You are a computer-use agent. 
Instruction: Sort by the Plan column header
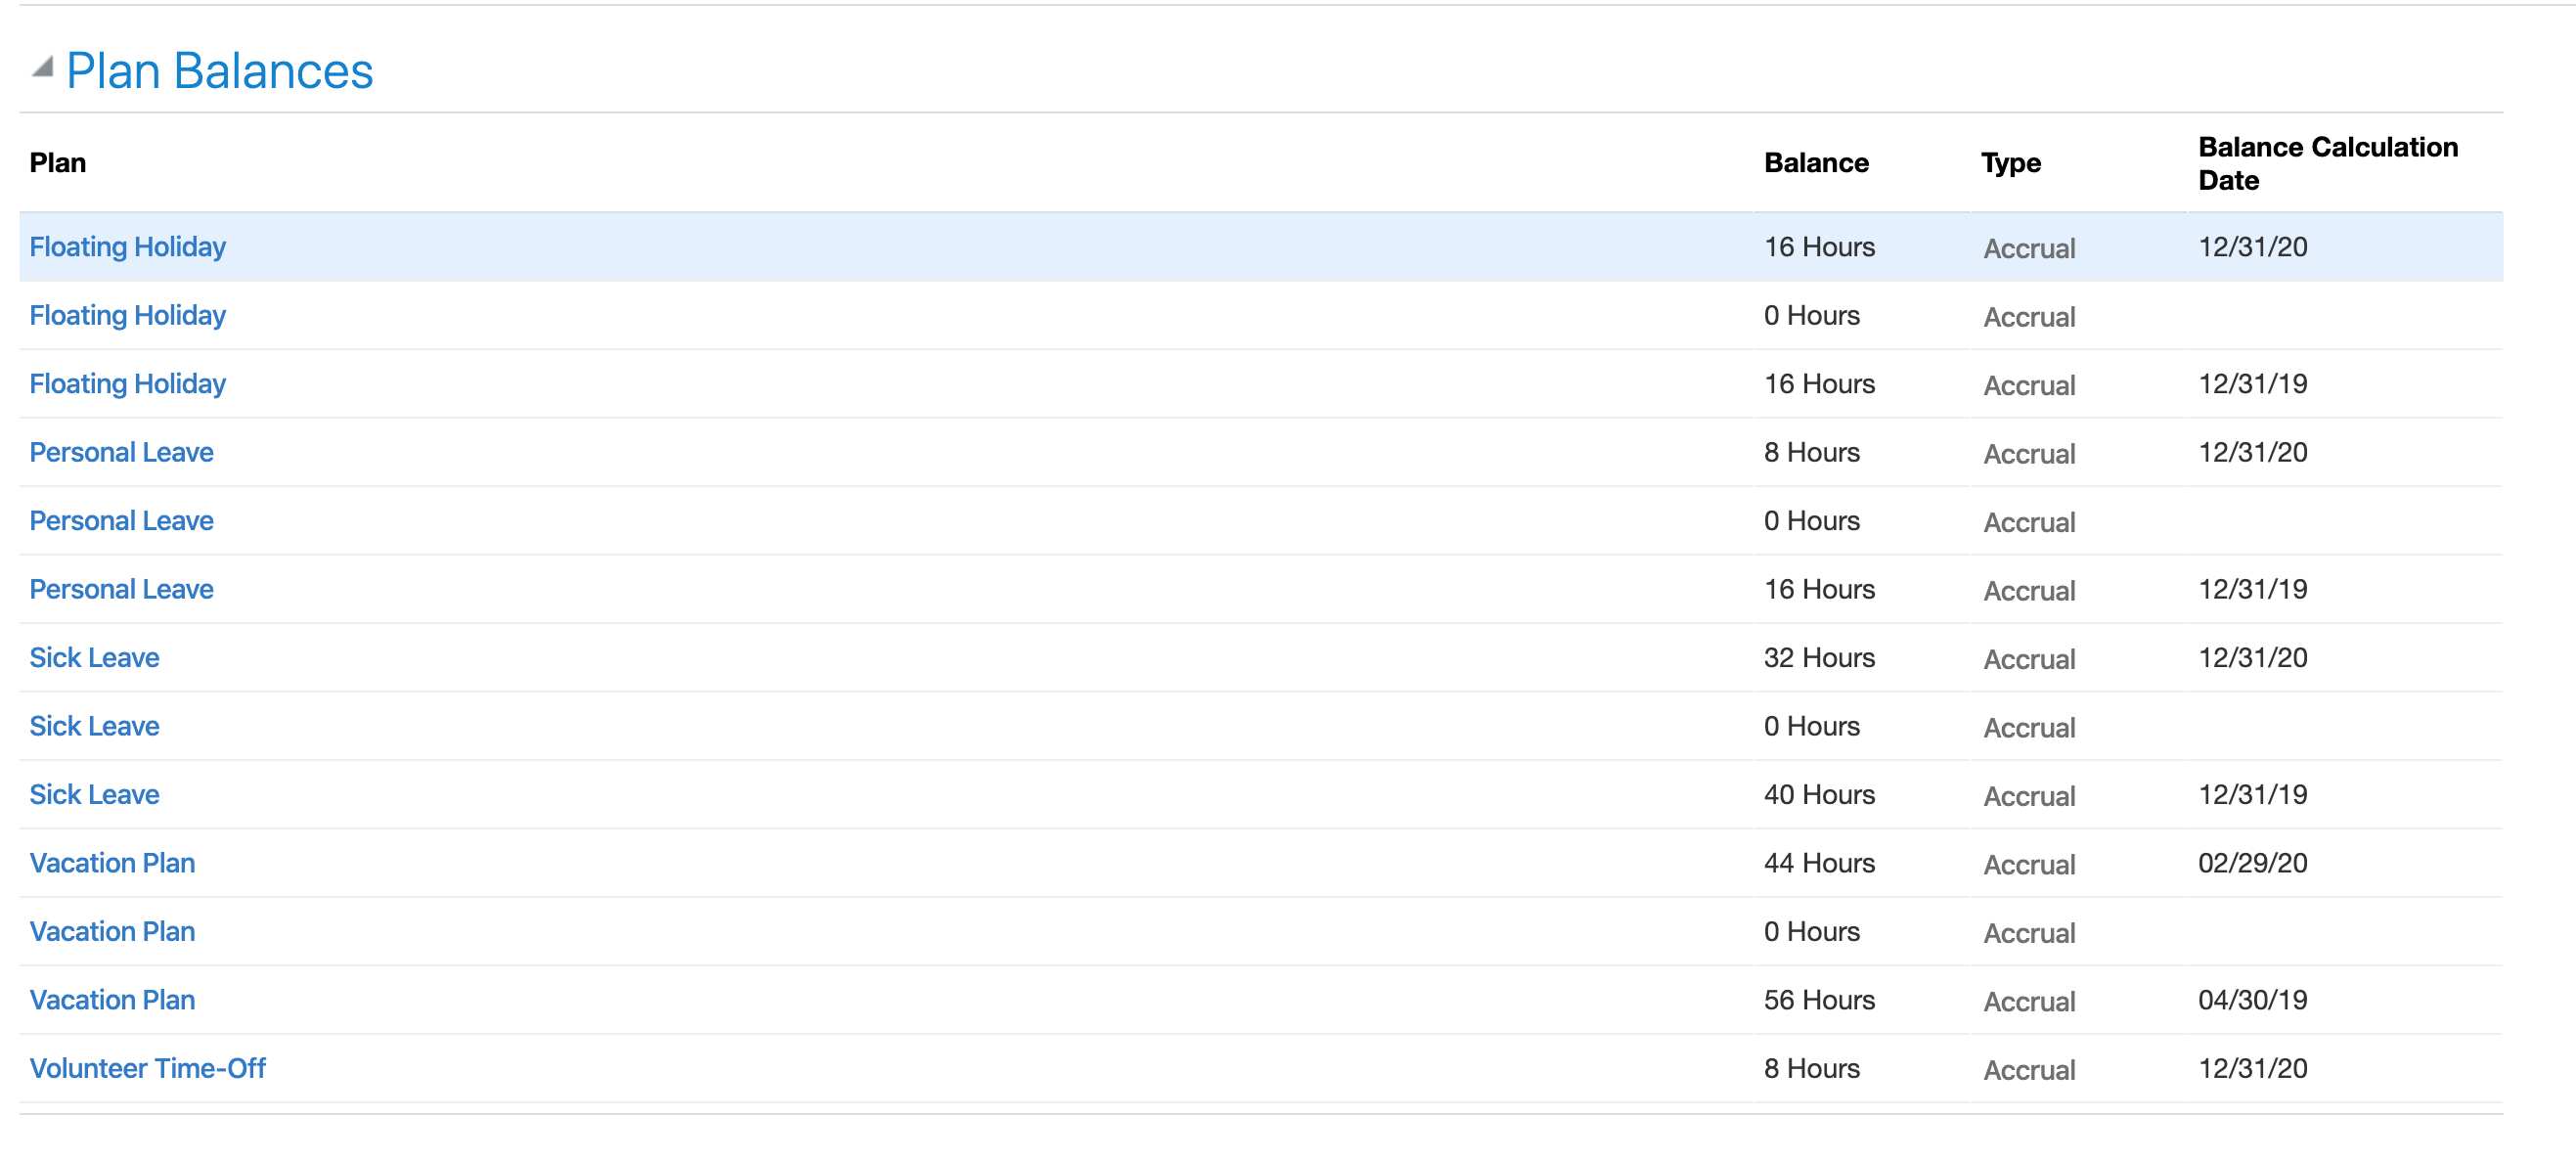(x=56, y=163)
